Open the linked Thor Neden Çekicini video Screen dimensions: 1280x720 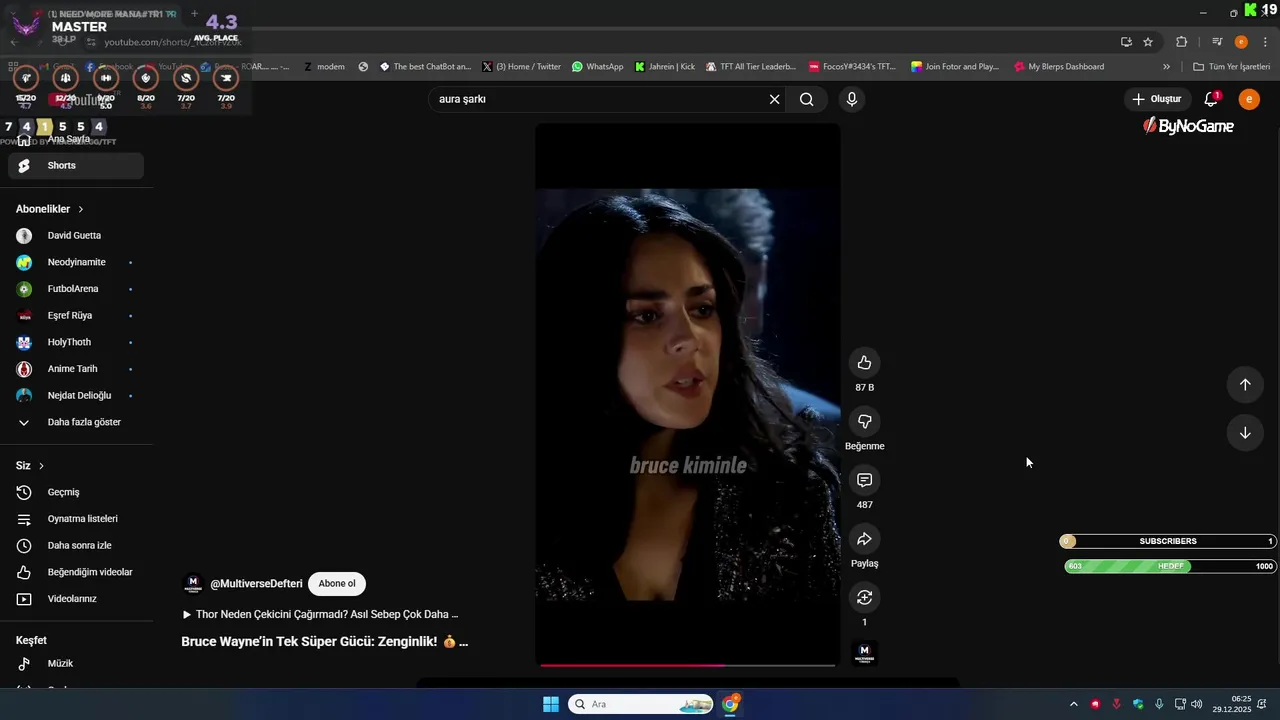coord(320,615)
